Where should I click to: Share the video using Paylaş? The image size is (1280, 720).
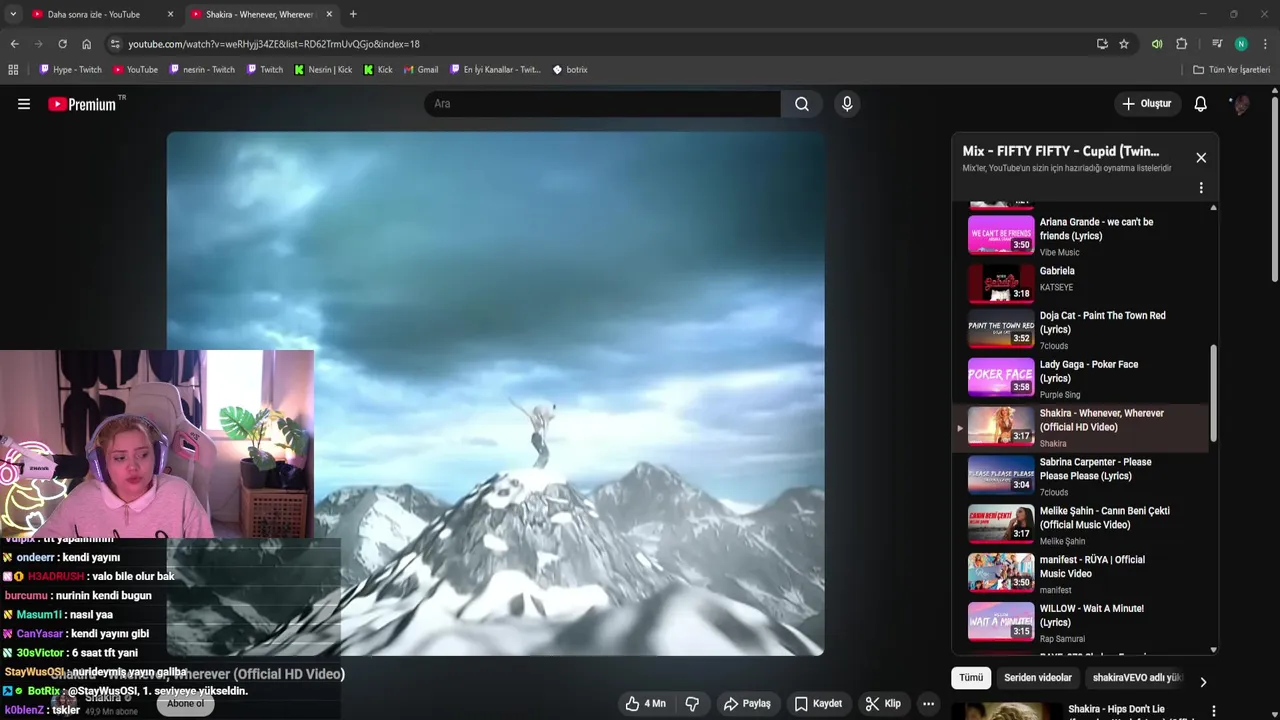[x=747, y=704]
